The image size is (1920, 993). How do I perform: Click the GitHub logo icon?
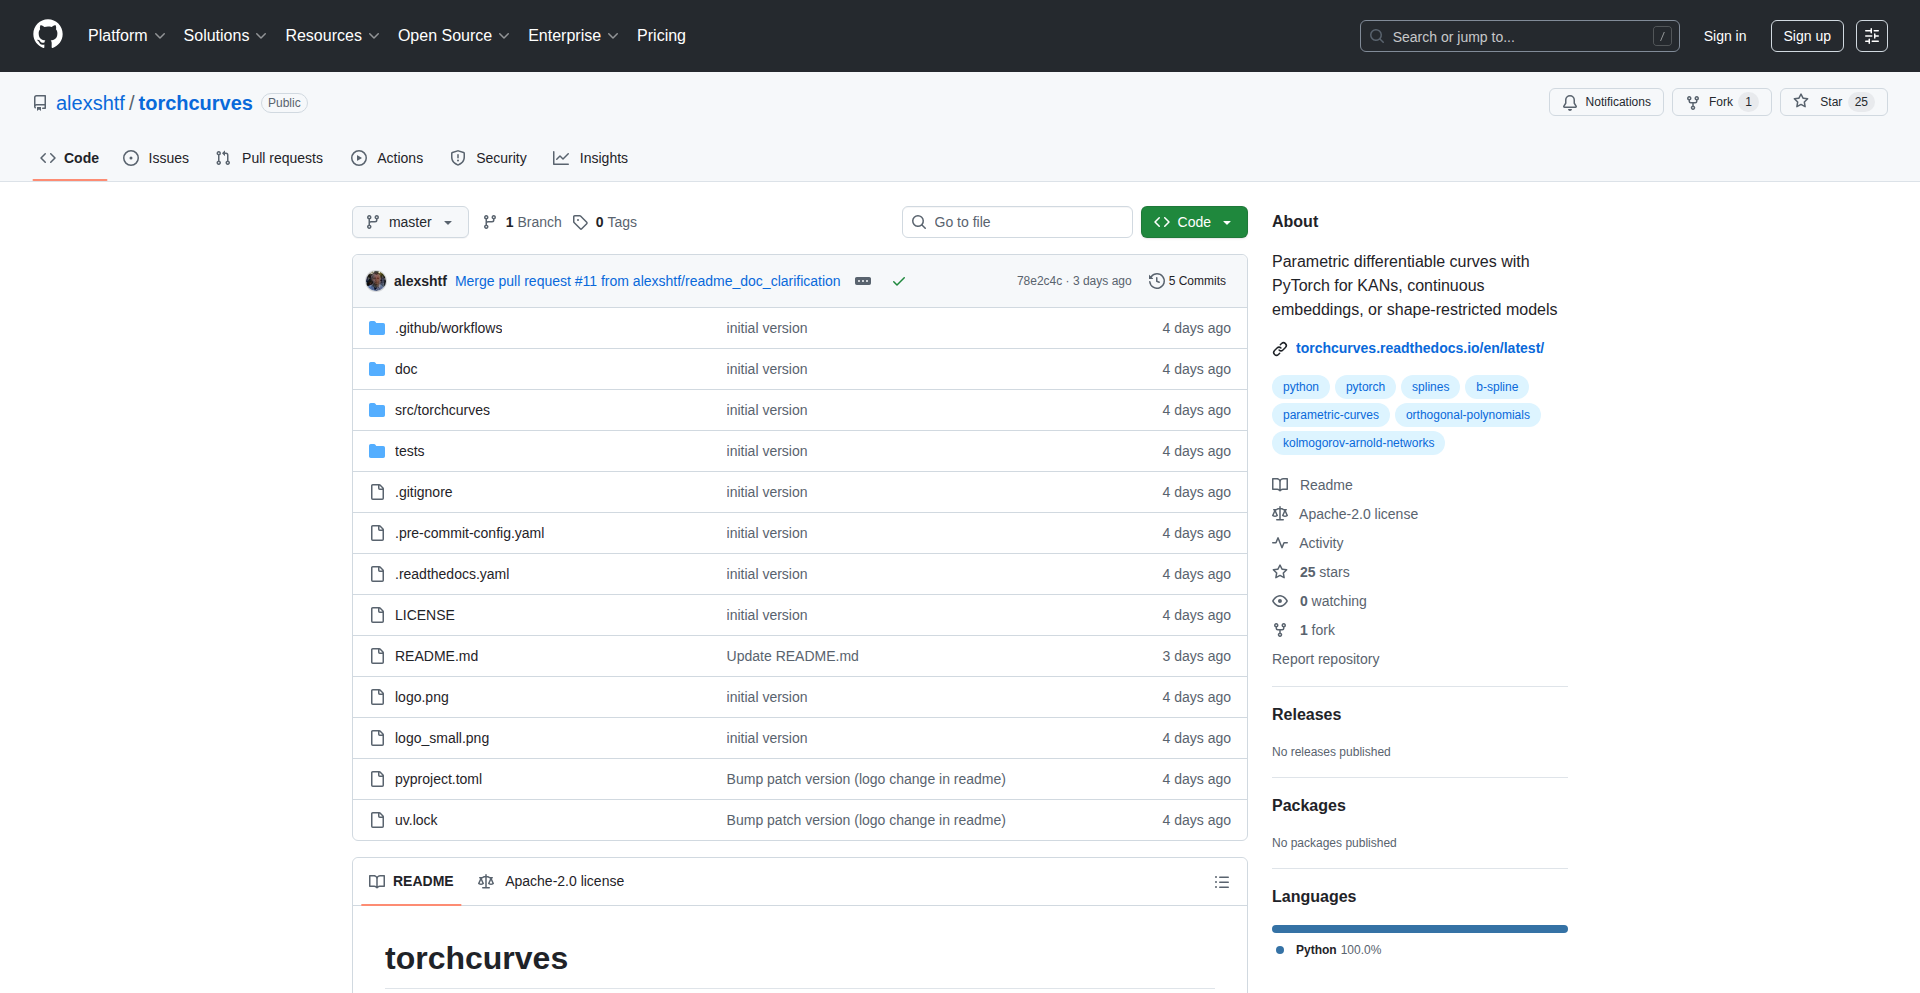coord(48,35)
